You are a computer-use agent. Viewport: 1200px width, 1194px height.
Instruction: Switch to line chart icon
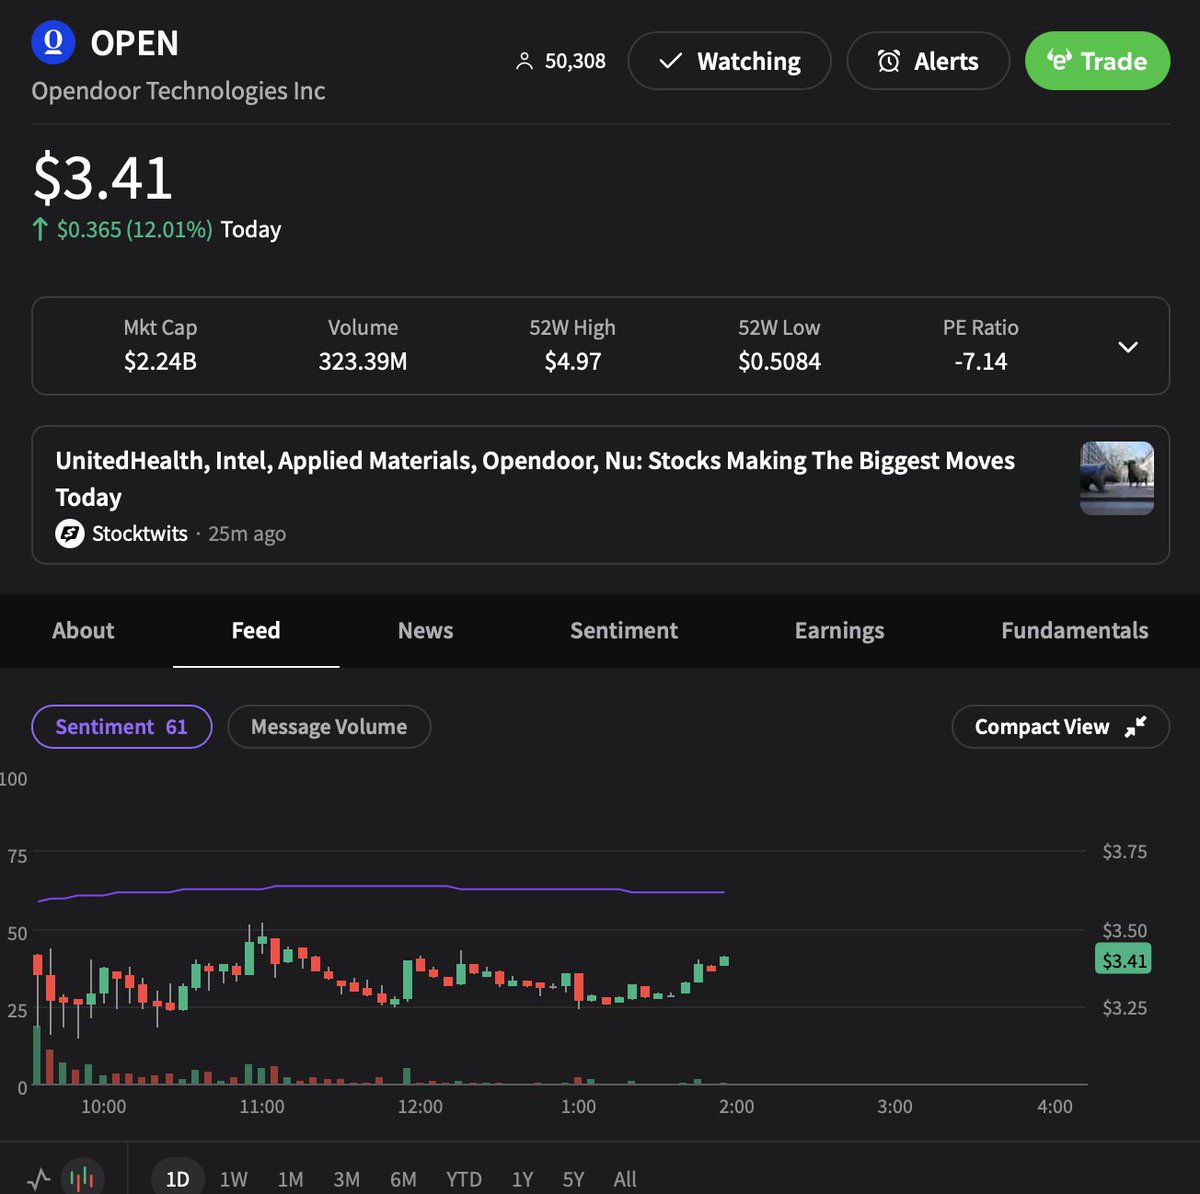pos(38,1179)
